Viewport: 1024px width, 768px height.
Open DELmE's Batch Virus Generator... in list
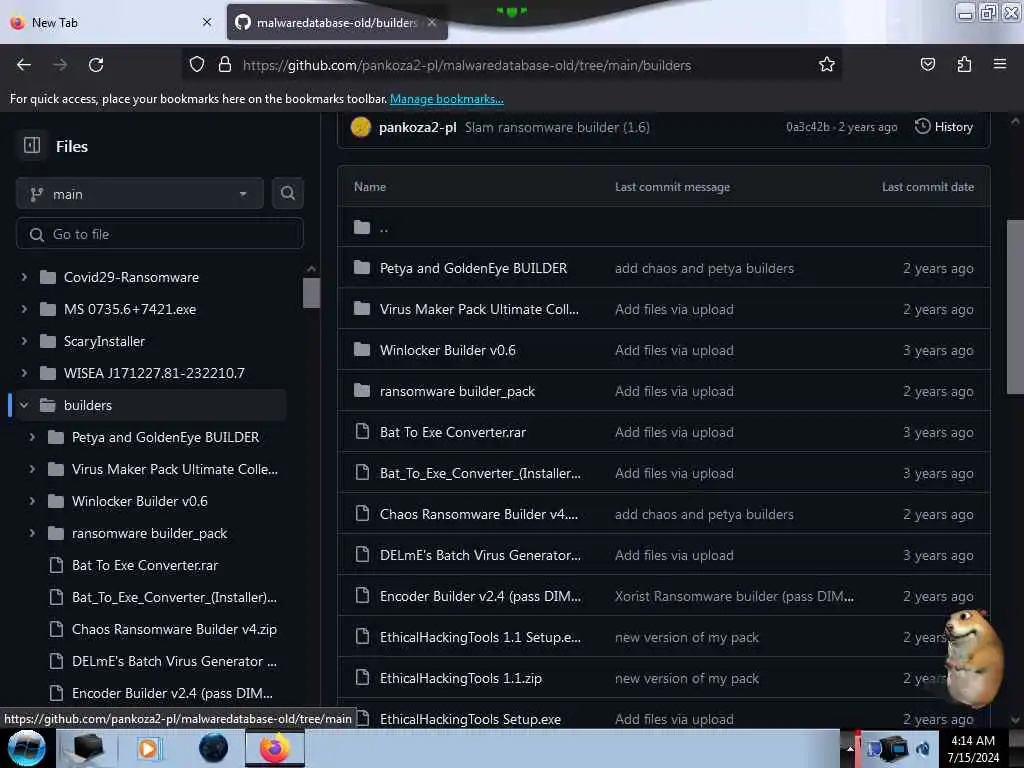click(x=480, y=555)
